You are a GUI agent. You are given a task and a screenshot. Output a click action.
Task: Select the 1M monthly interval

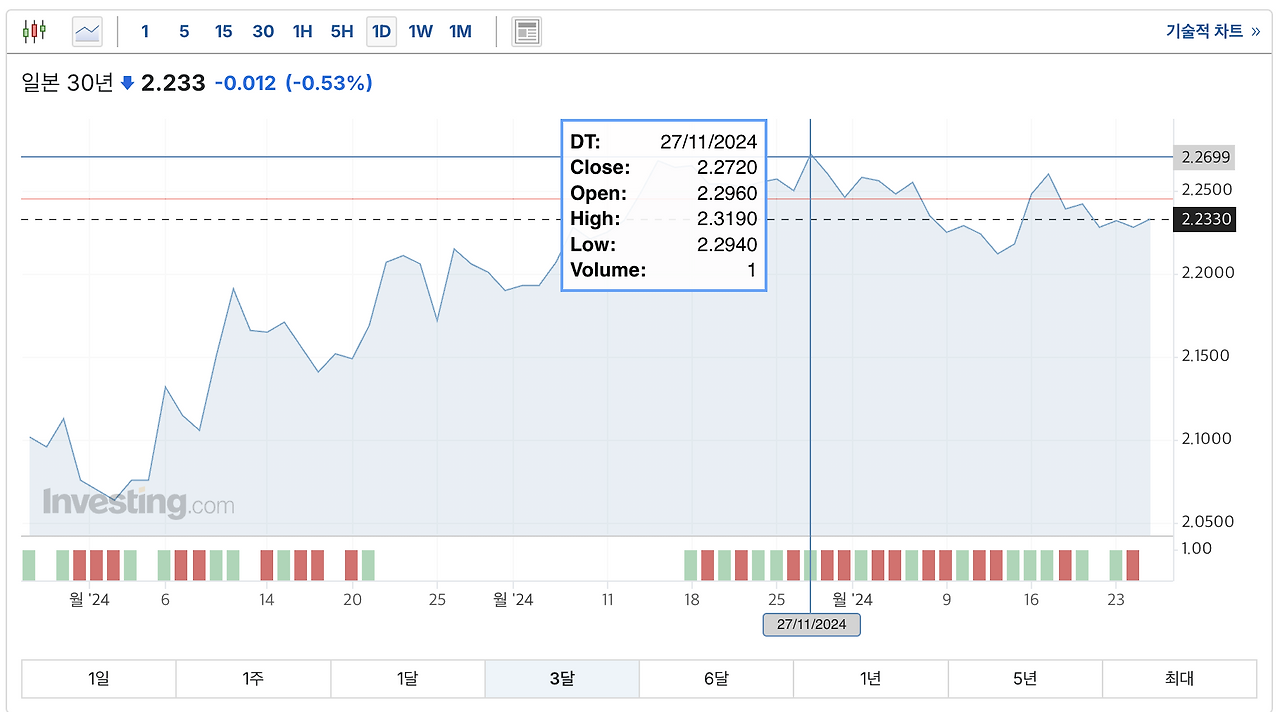tap(460, 31)
